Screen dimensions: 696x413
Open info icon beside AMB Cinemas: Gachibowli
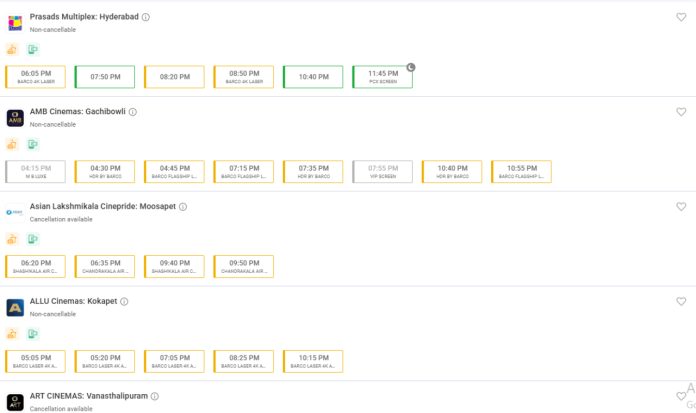pyautogui.click(x=133, y=112)
